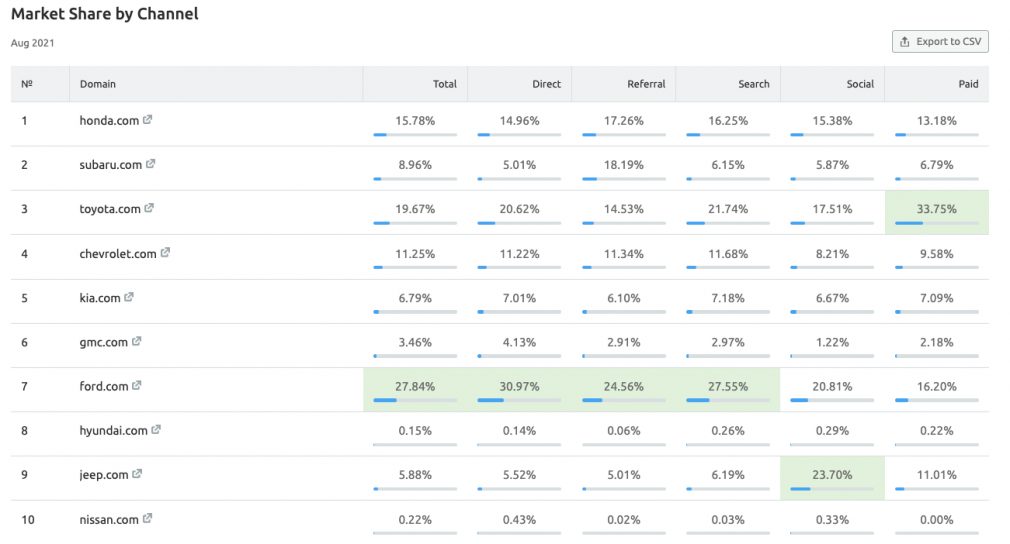Open ford.com external link icon
The image size is (1010, 544).
(137, 386)
